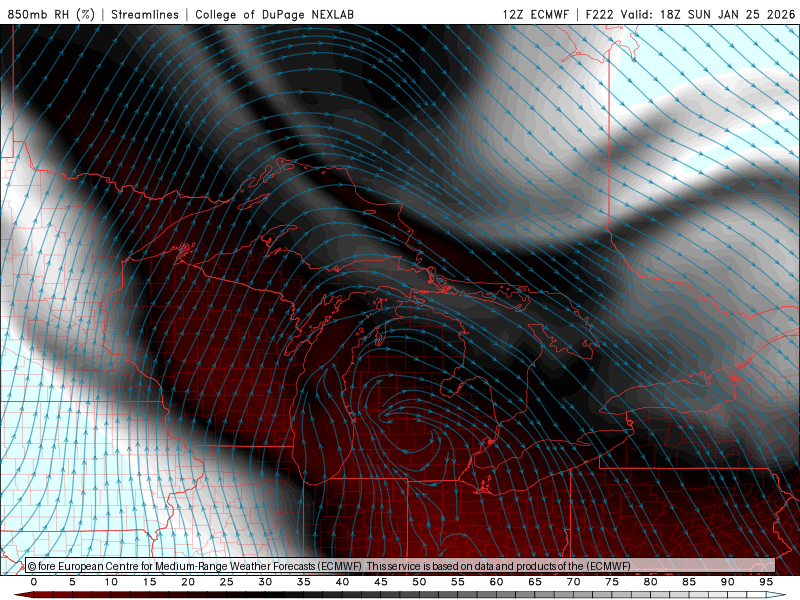The image size is (800, 600).
Task: Select the "90" scale tick label
Action: (728, 582)
